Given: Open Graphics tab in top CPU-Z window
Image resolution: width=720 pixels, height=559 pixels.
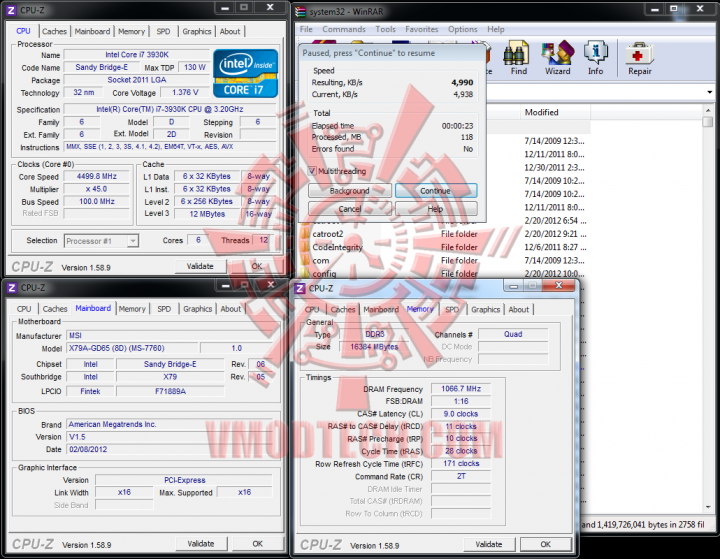Looking at the screenshot, I should tap(197, 31).
